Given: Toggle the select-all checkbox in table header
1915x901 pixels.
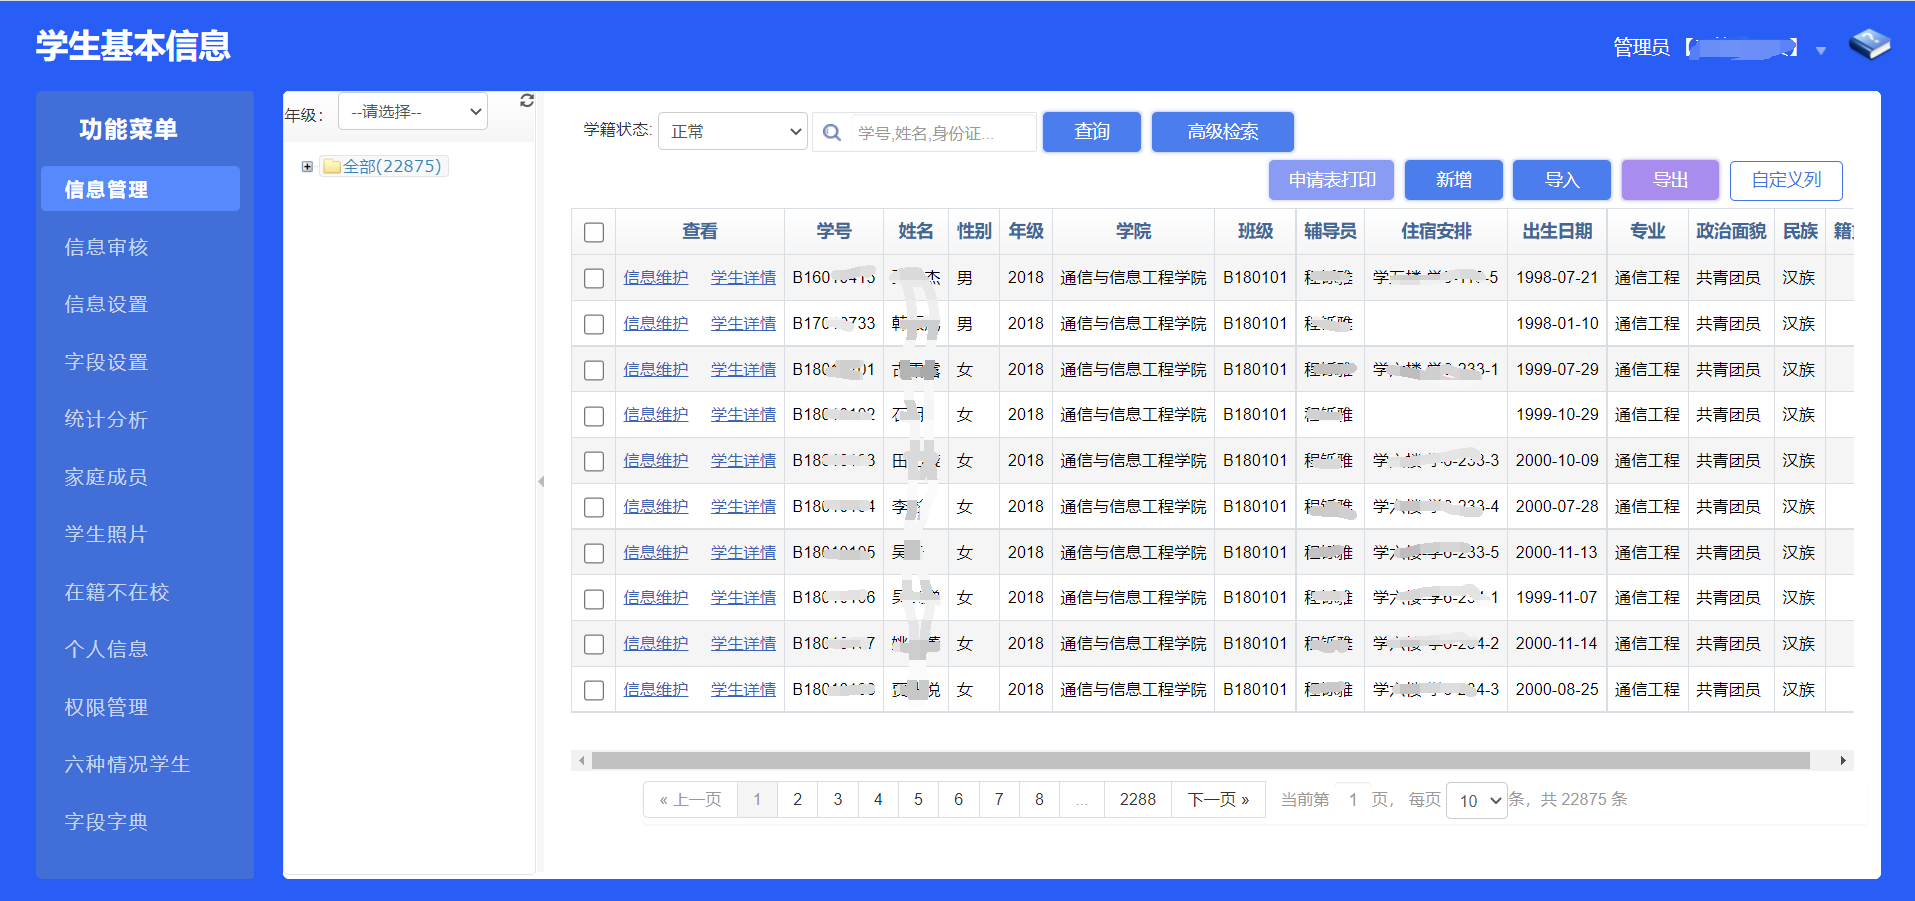Looking at the screenshot, I should [x=594, y=232].
